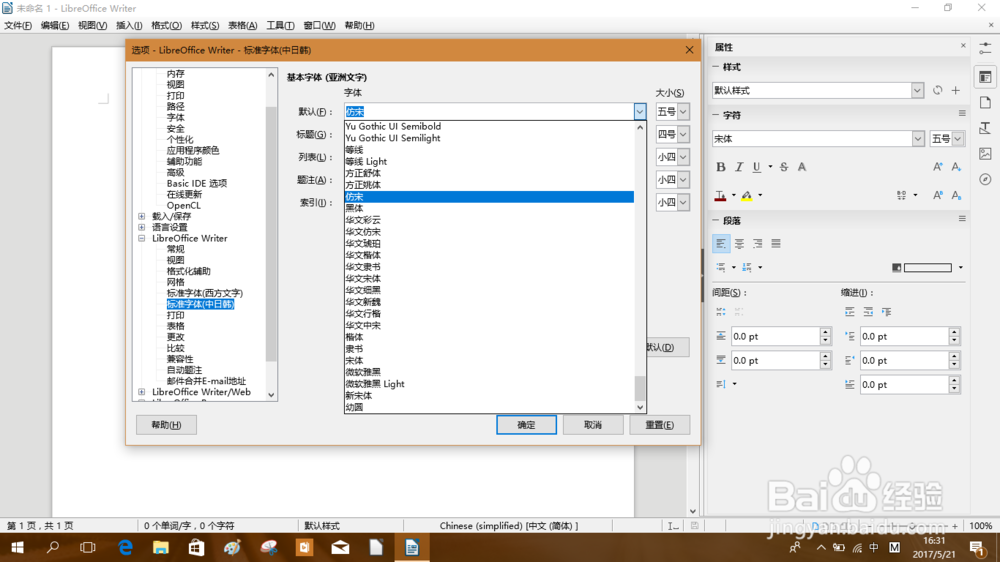The width and height of the screenshot is (1000, 562).
Task: Click the Increase font size icon
Action: pyautogui.click(x=938, y=167)
